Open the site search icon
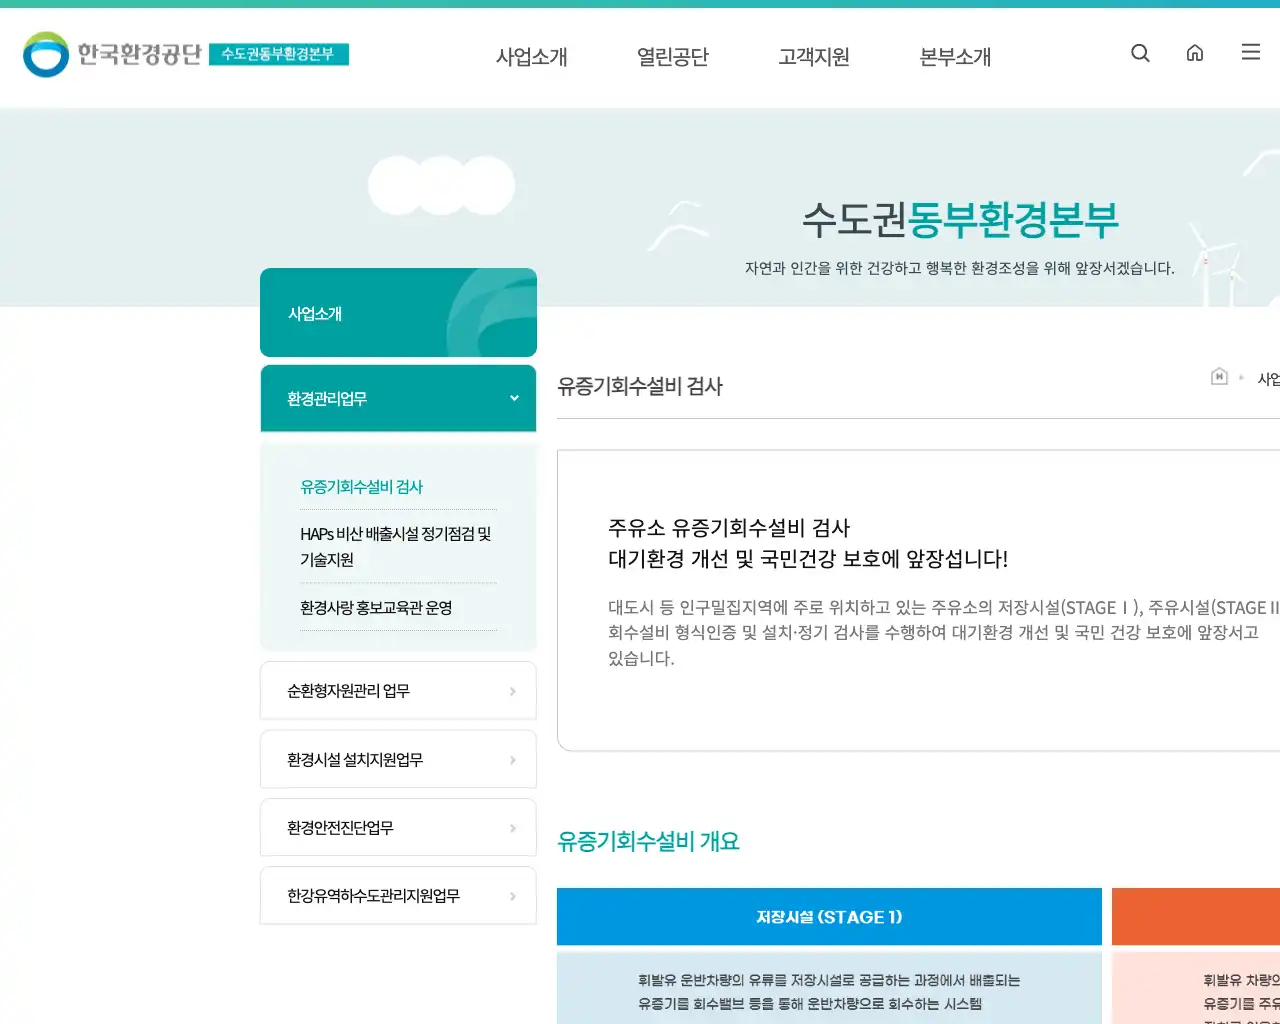Image resolution: width=1280 pixels, height=1024 pixels. tap(1140, 53)
